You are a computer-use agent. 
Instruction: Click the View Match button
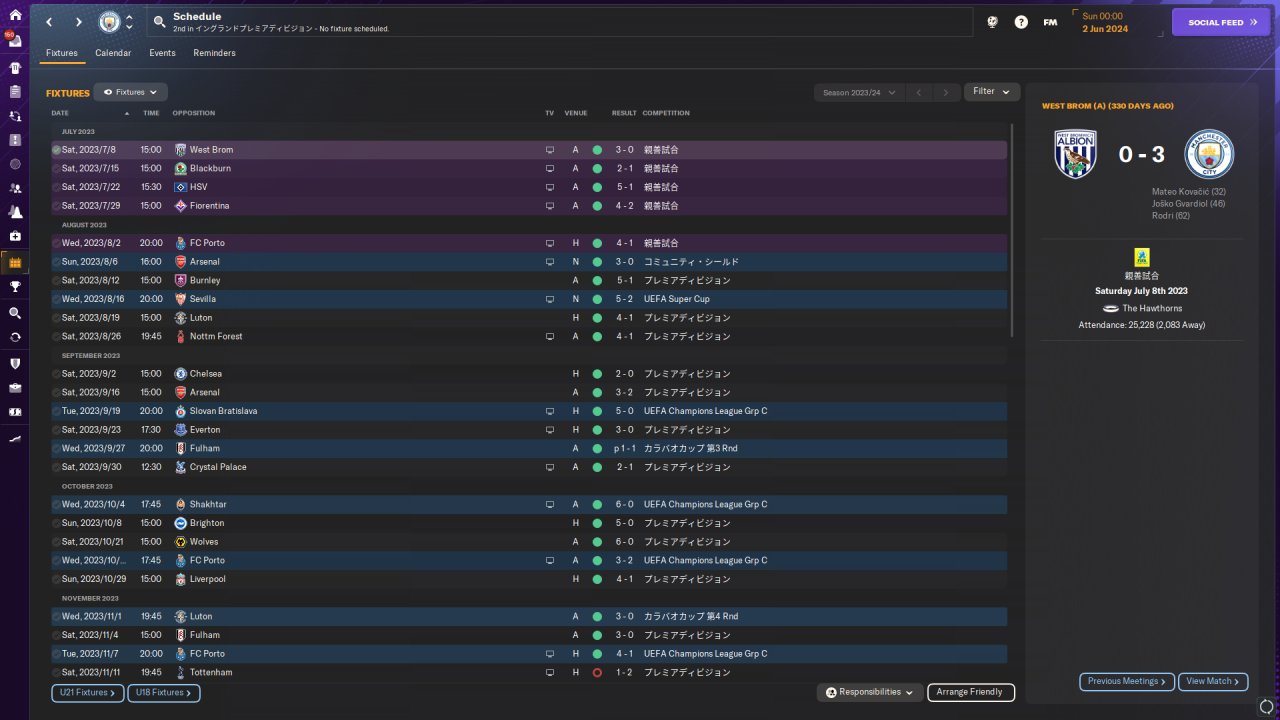coord(1213,681)
